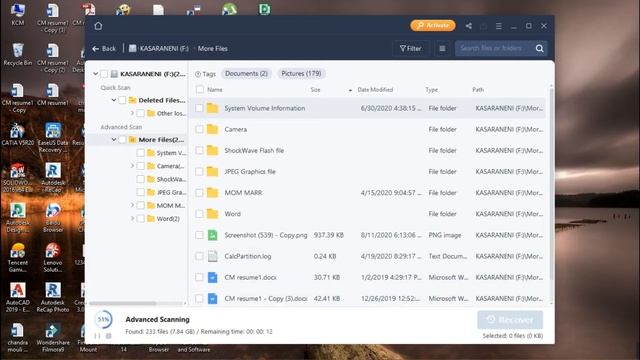Click the tree panel horizontal scrollbar
This screenshot has width=640, height=360.
click(122, 303)
